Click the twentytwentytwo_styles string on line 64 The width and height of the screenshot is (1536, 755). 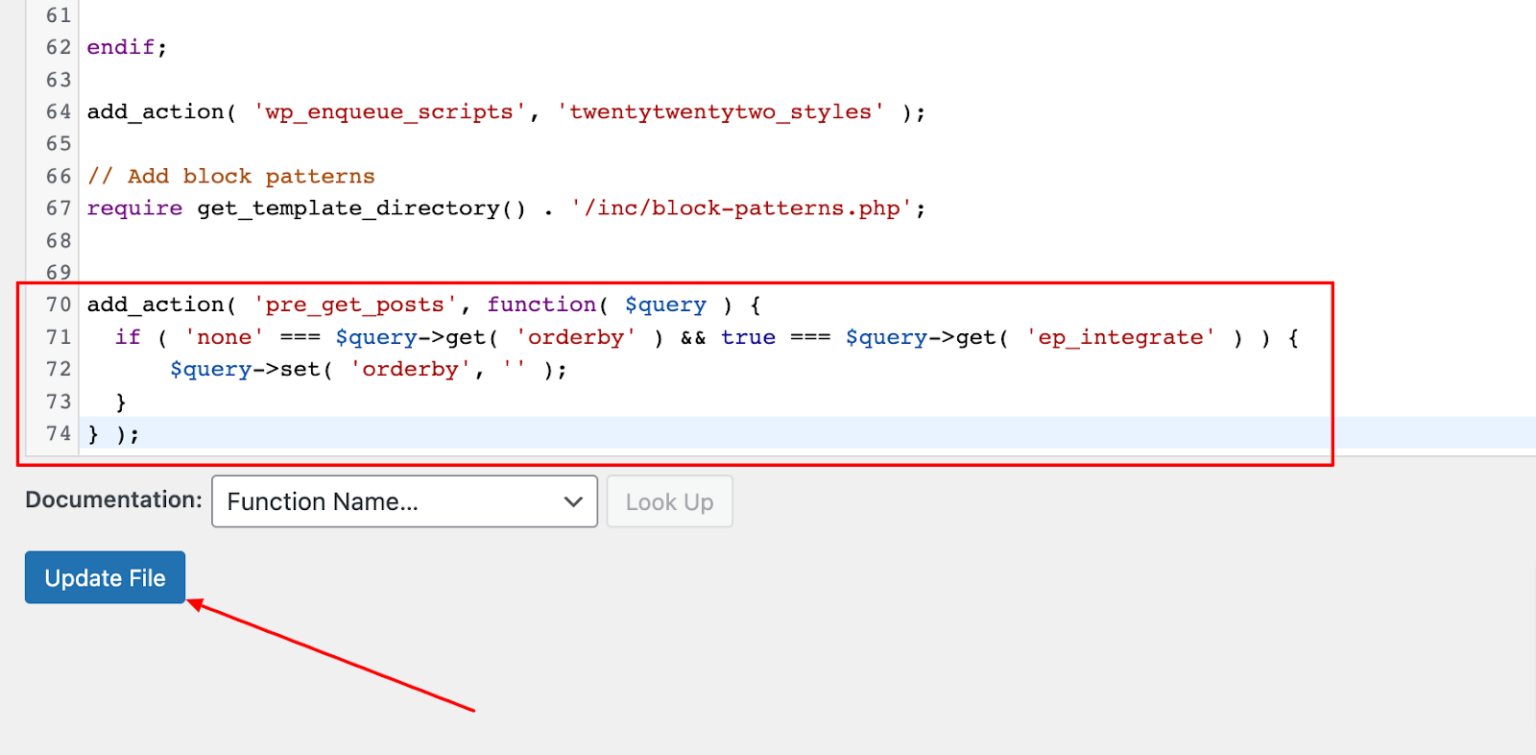[x=722, y=111]
